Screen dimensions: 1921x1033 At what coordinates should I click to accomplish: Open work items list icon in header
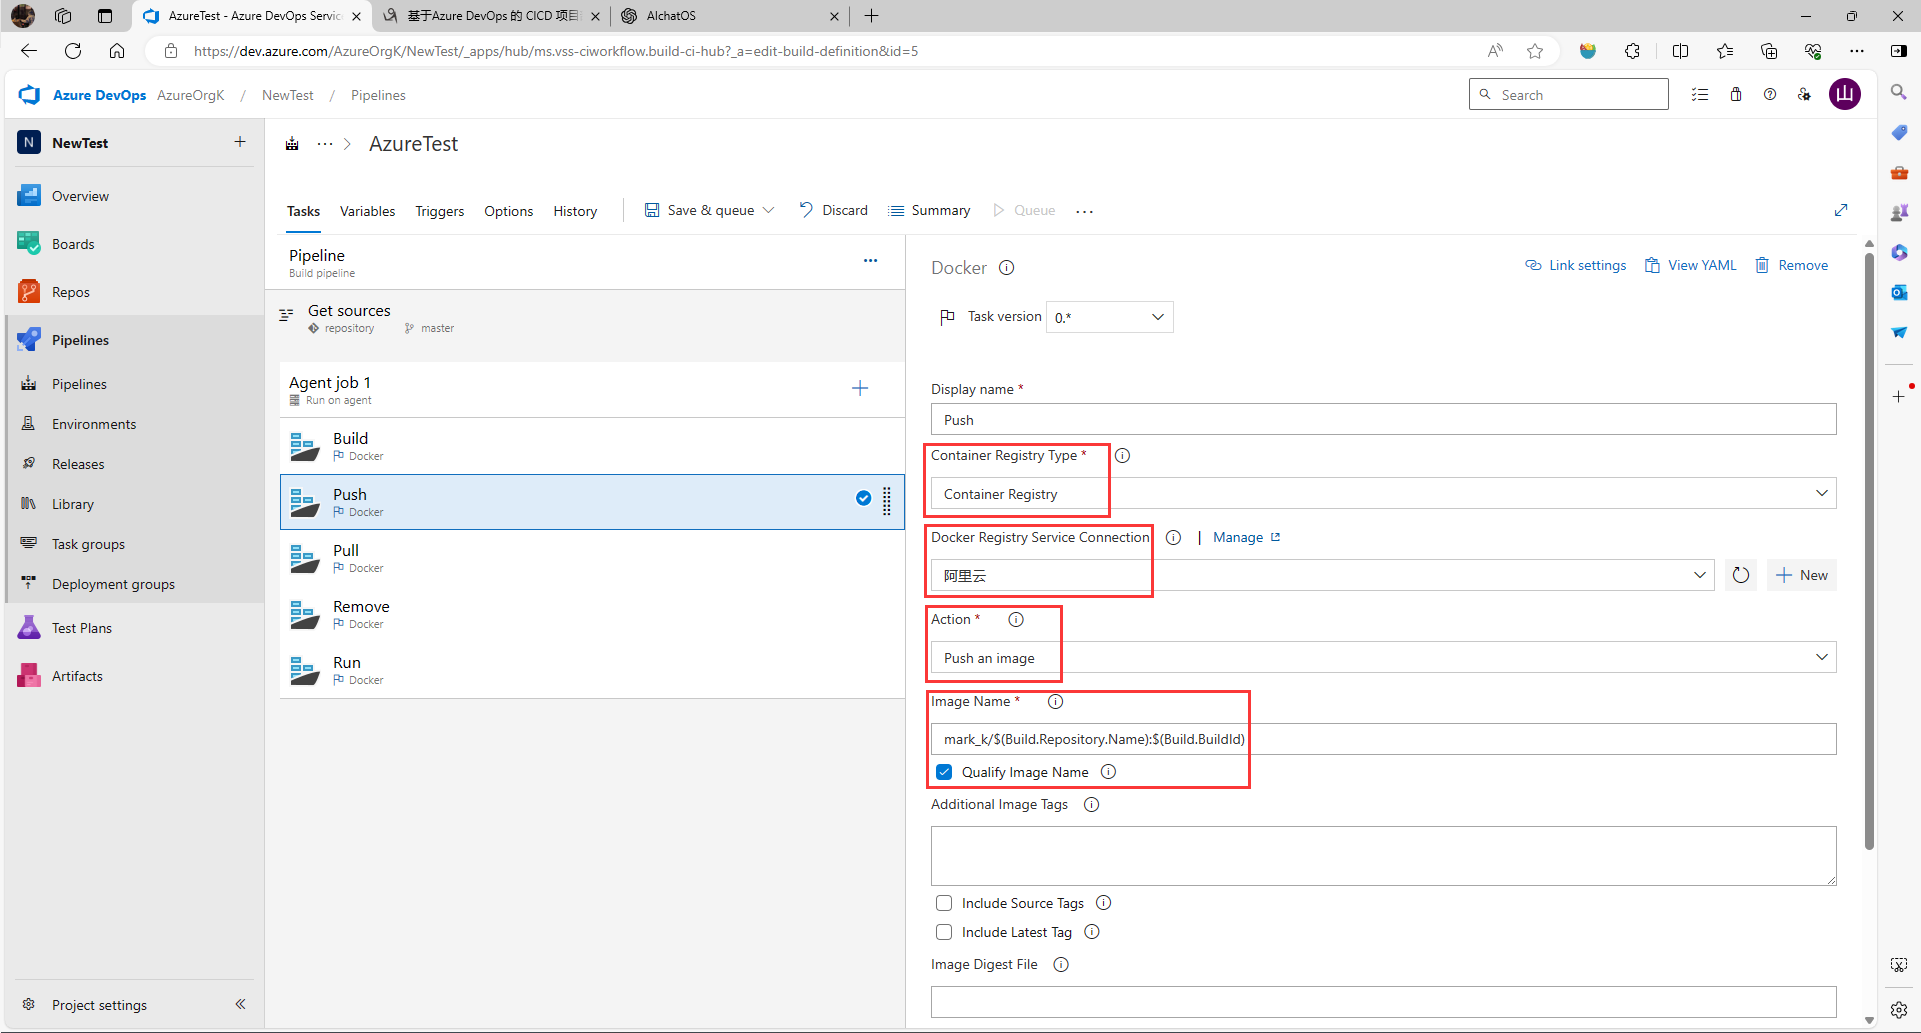(x=1700, y=95)
